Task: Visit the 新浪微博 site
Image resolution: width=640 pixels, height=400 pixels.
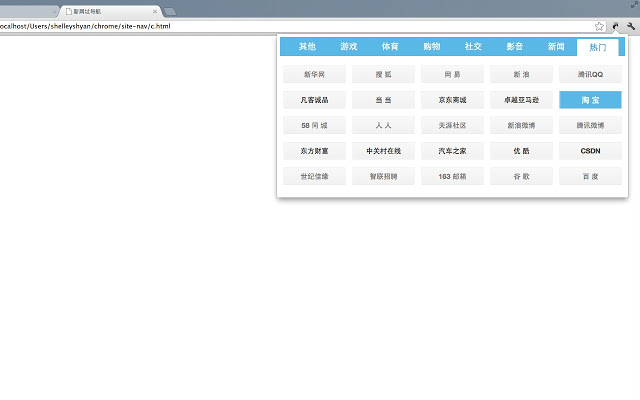Action: point(521,125)
